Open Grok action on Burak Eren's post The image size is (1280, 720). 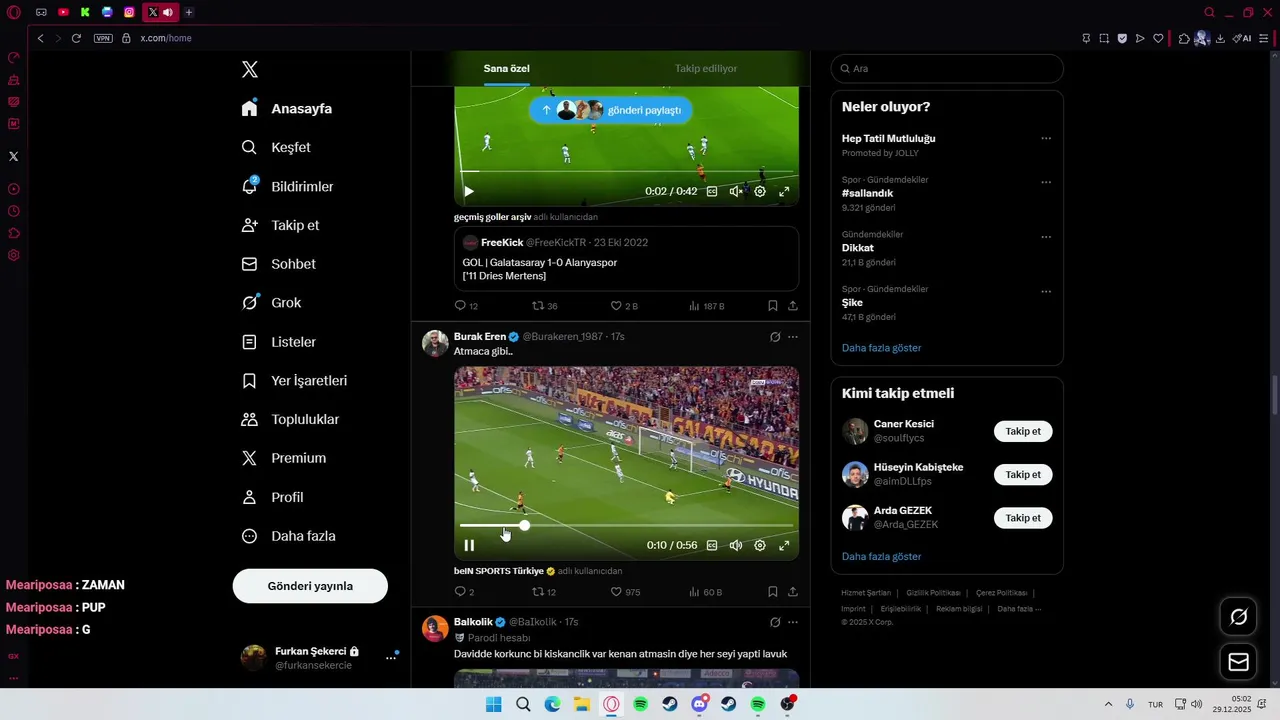click(775, 337)
